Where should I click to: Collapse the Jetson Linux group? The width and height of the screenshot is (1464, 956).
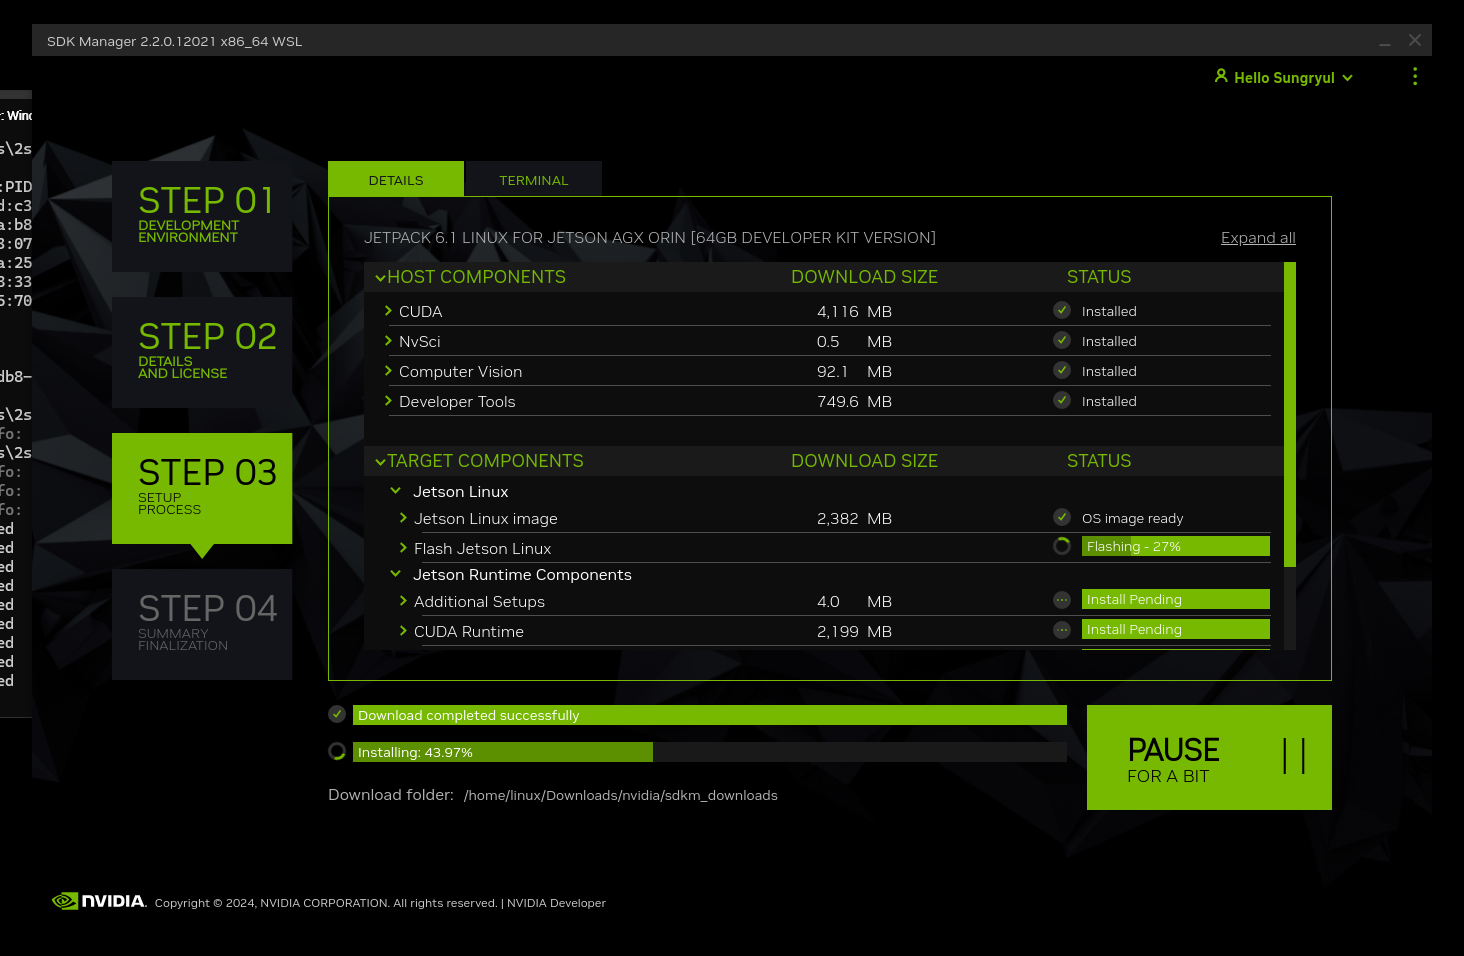(395, 491)
